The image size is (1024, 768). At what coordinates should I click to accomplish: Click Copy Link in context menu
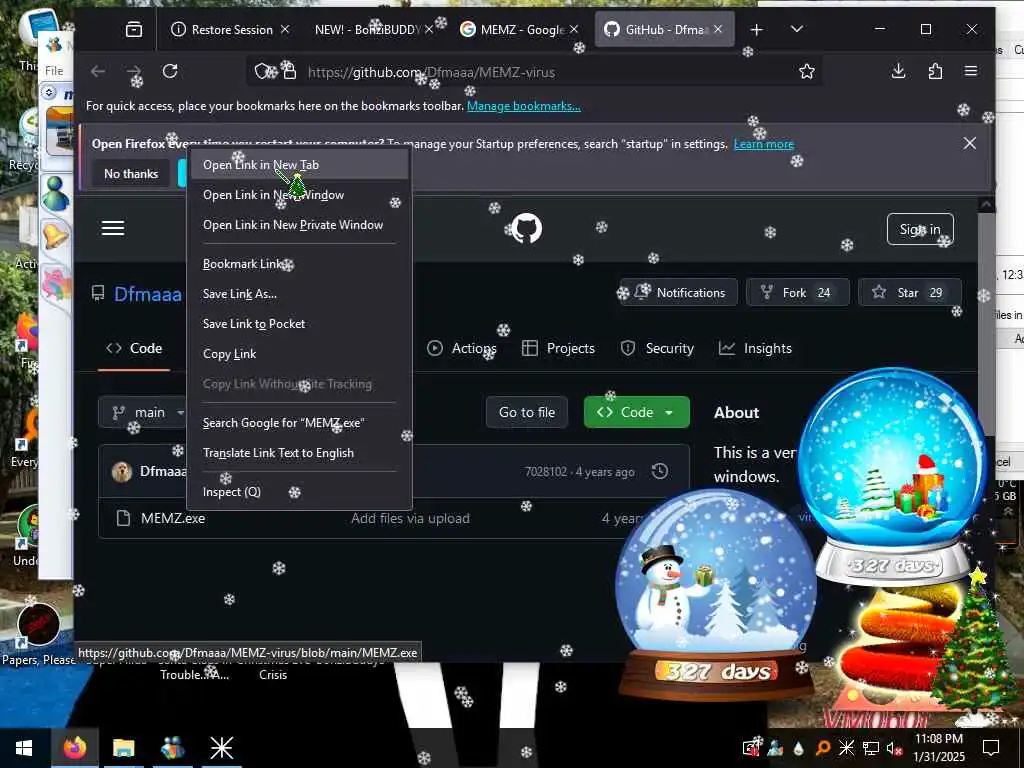pos(298,355)
